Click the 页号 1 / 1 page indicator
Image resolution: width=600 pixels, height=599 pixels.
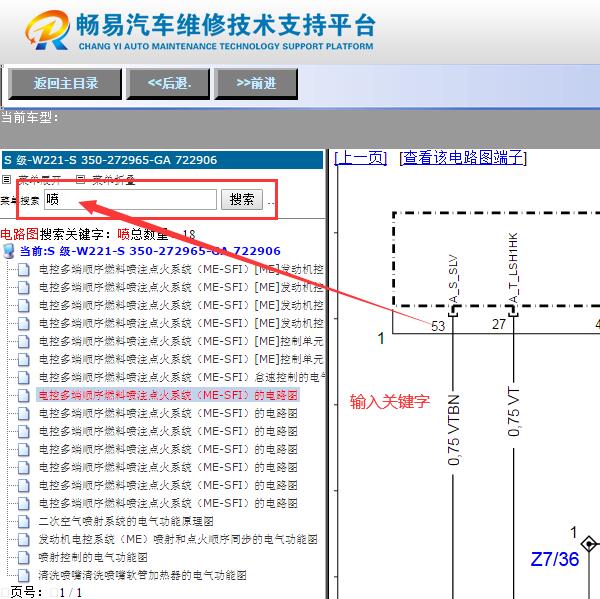pos(46,592)
